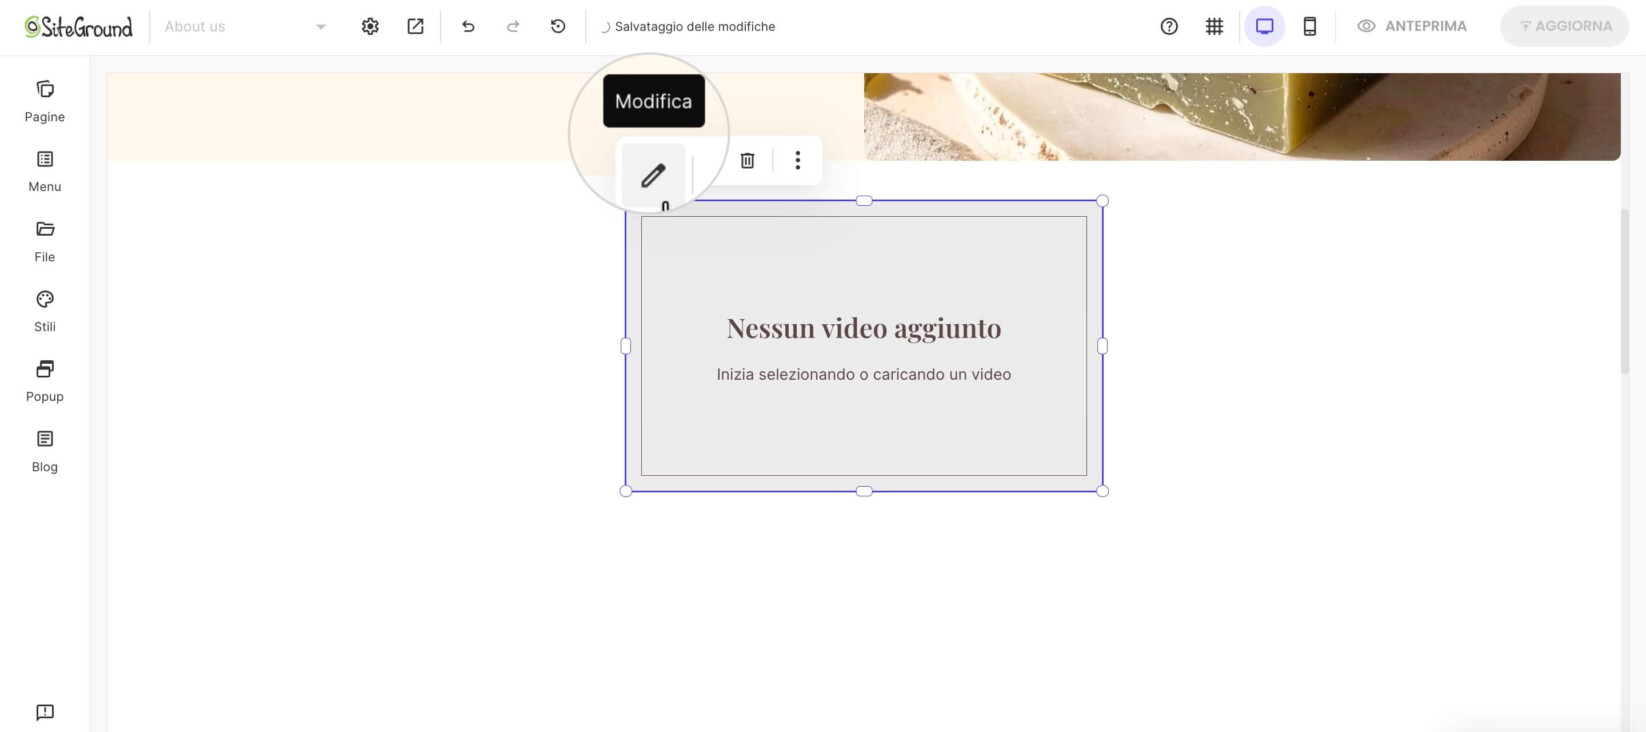1646x732 pixels.
Task: Click the empty video placeholder block
Action: pos(864,346)
